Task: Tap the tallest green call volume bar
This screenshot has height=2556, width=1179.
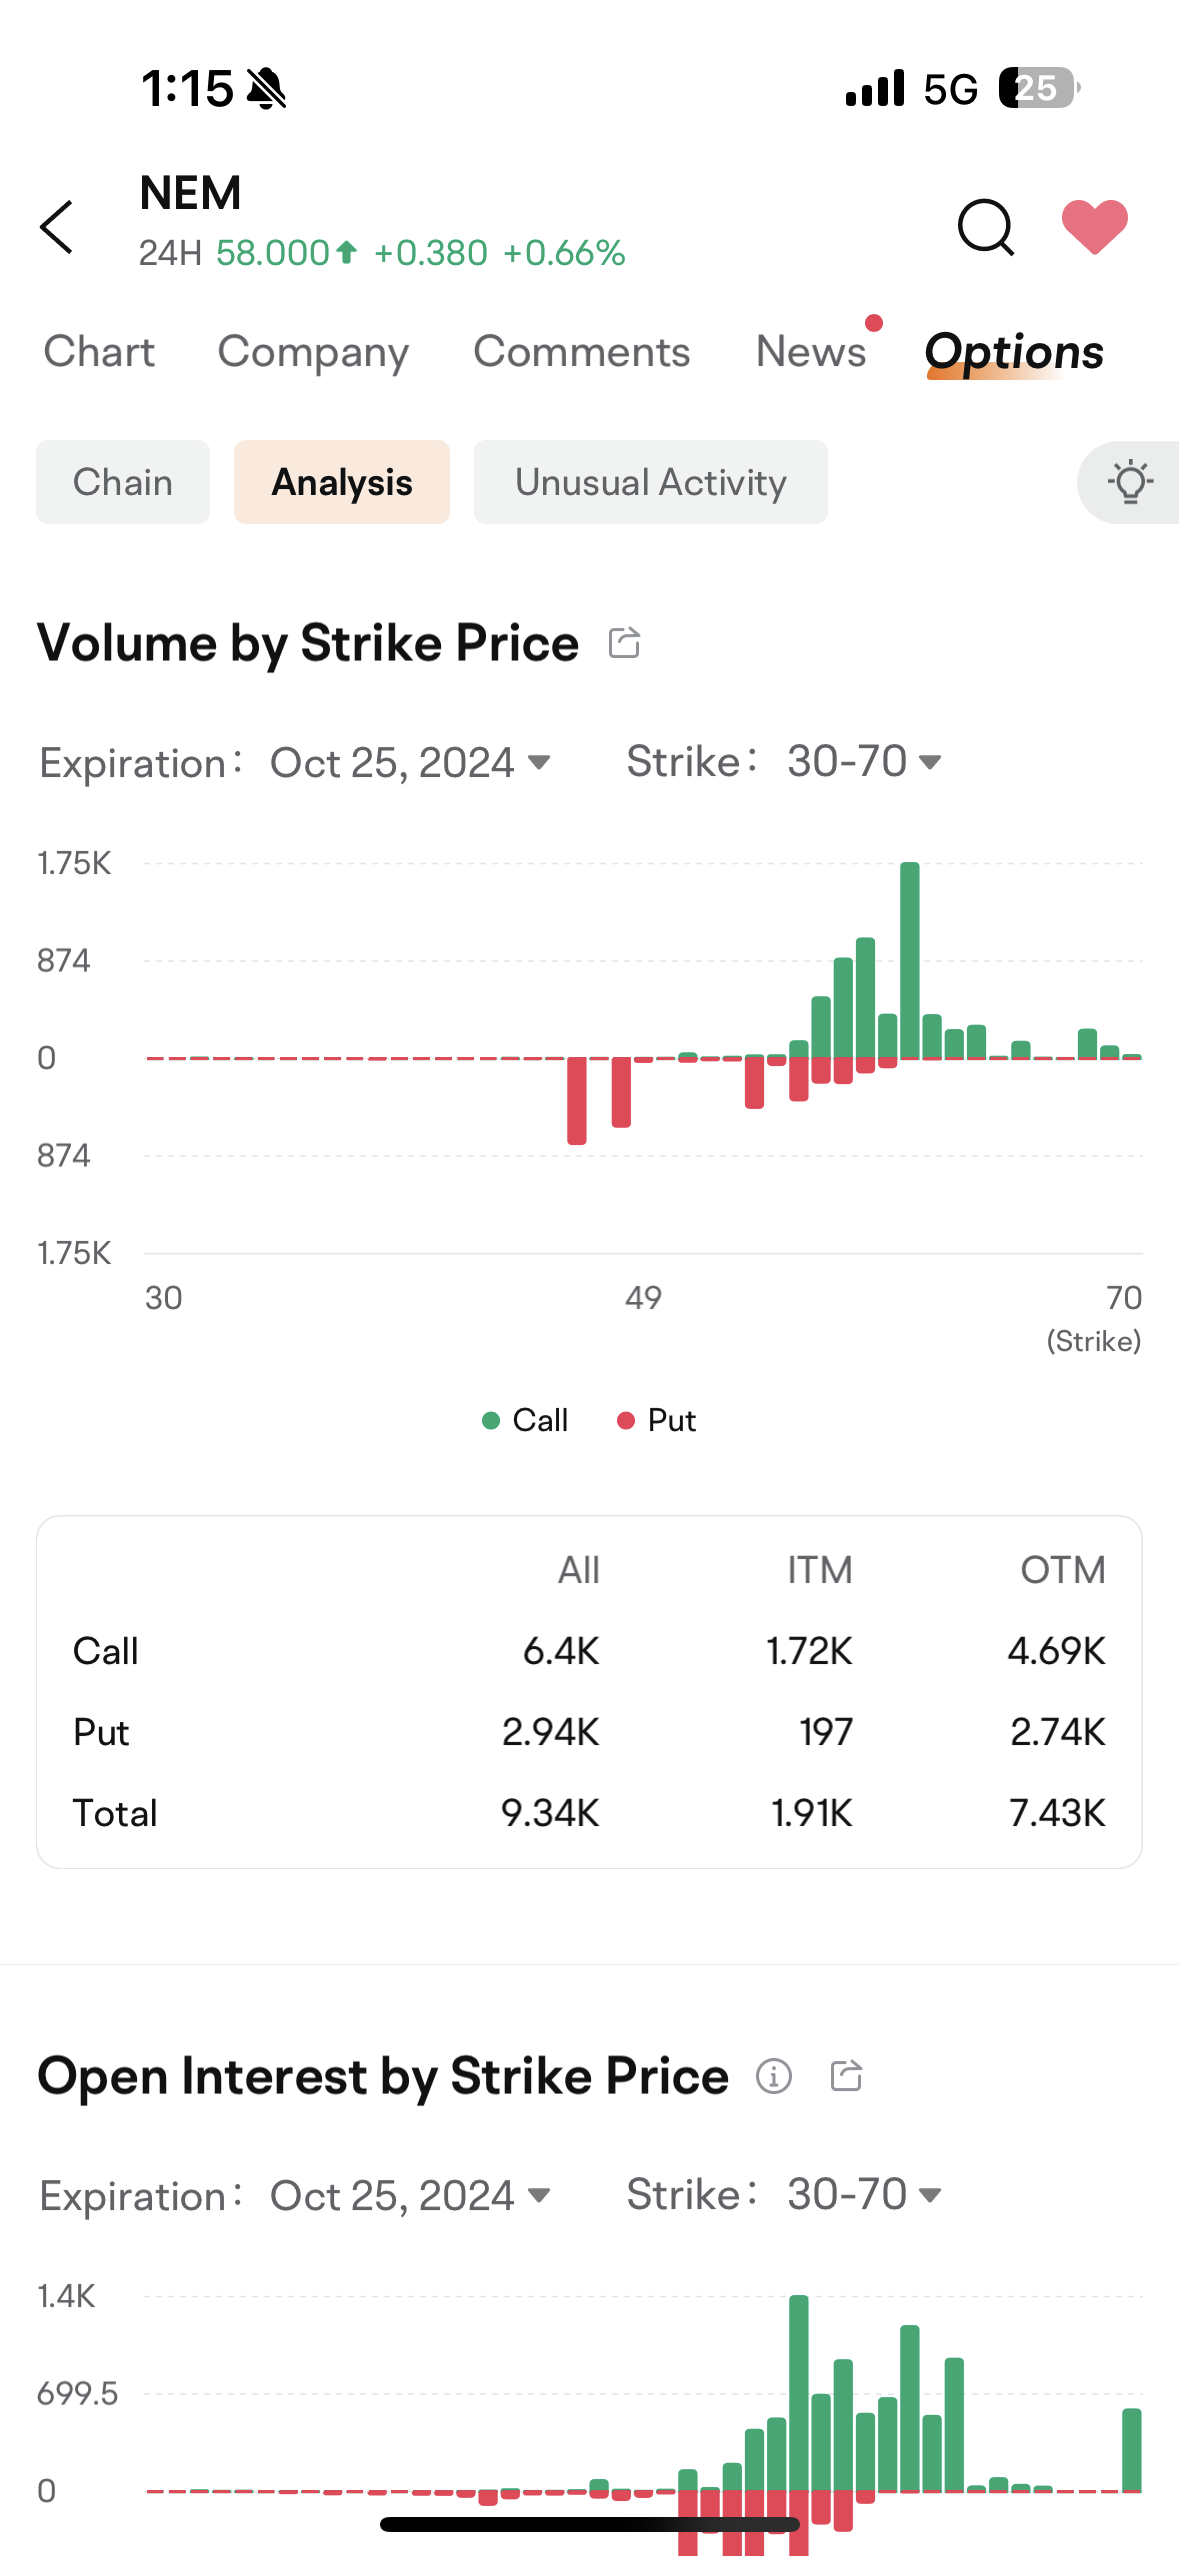Action: [x=910, y=960]
